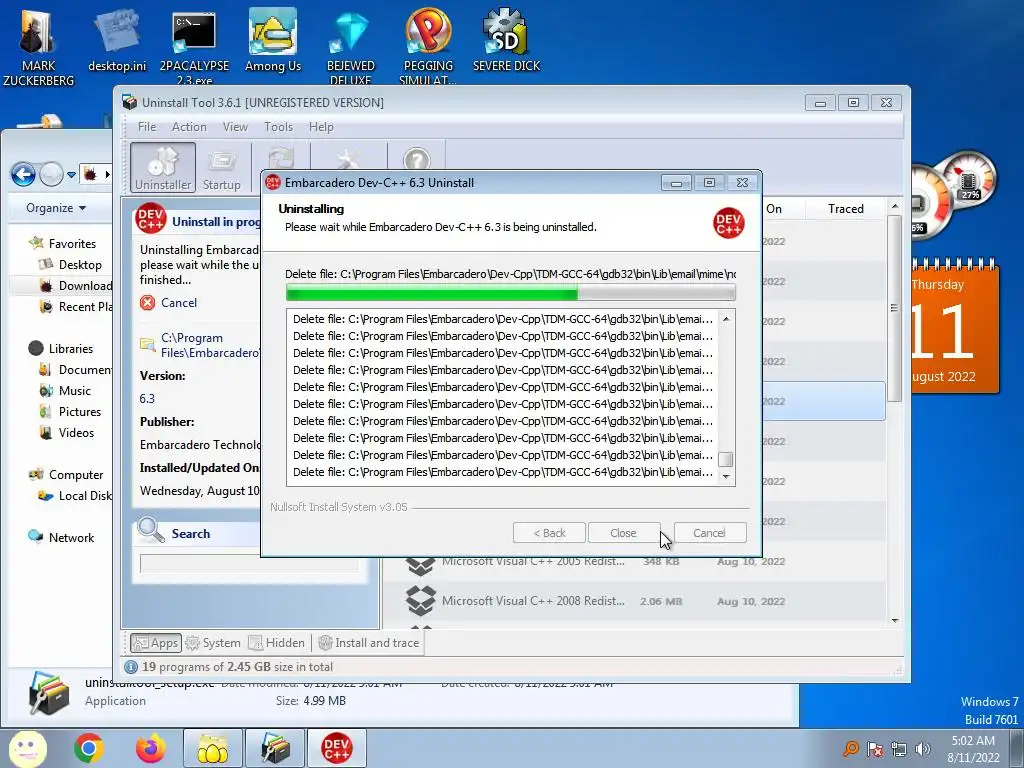This screenshot has width=1024, height=768.
Task: Click Cancel link in Uninstall in progress panel
Action: 178,302
